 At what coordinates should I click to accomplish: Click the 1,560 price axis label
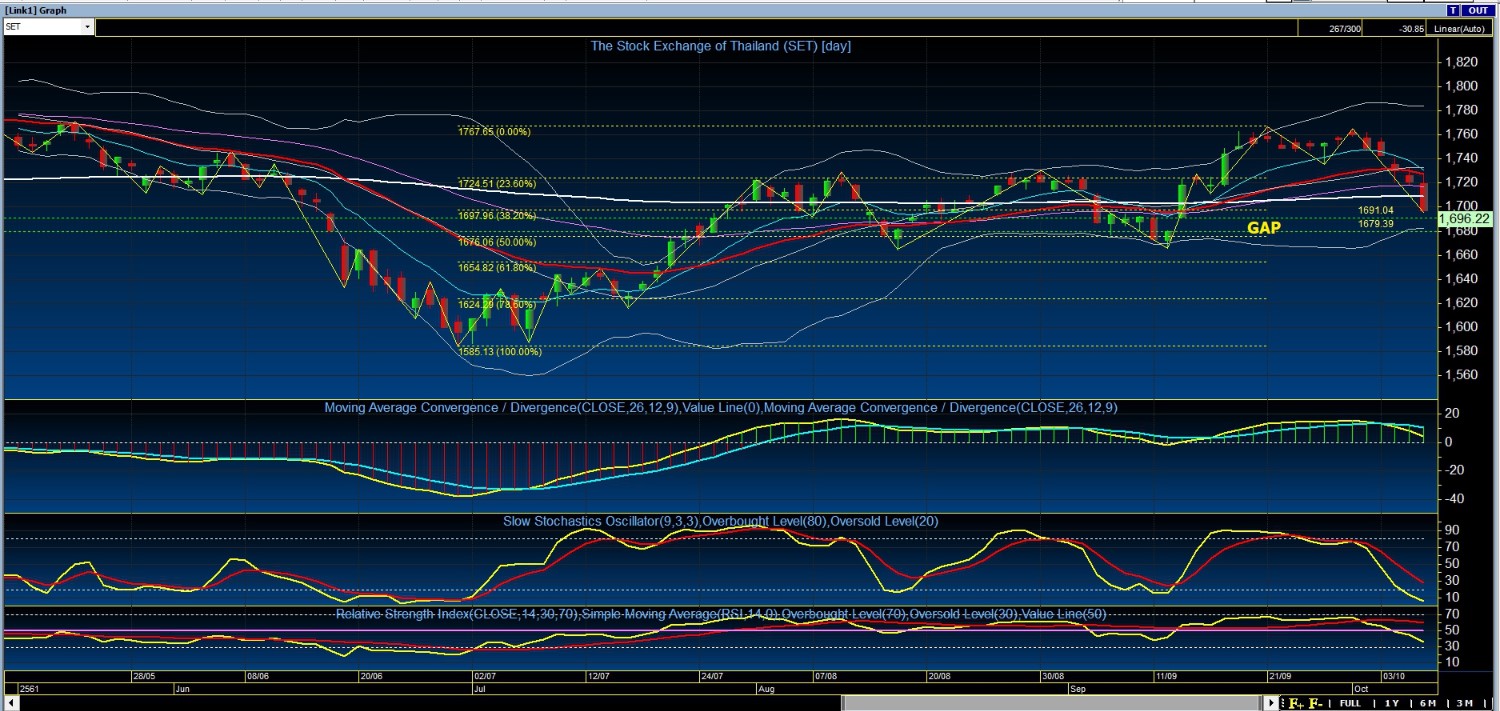coord(1462,375)
